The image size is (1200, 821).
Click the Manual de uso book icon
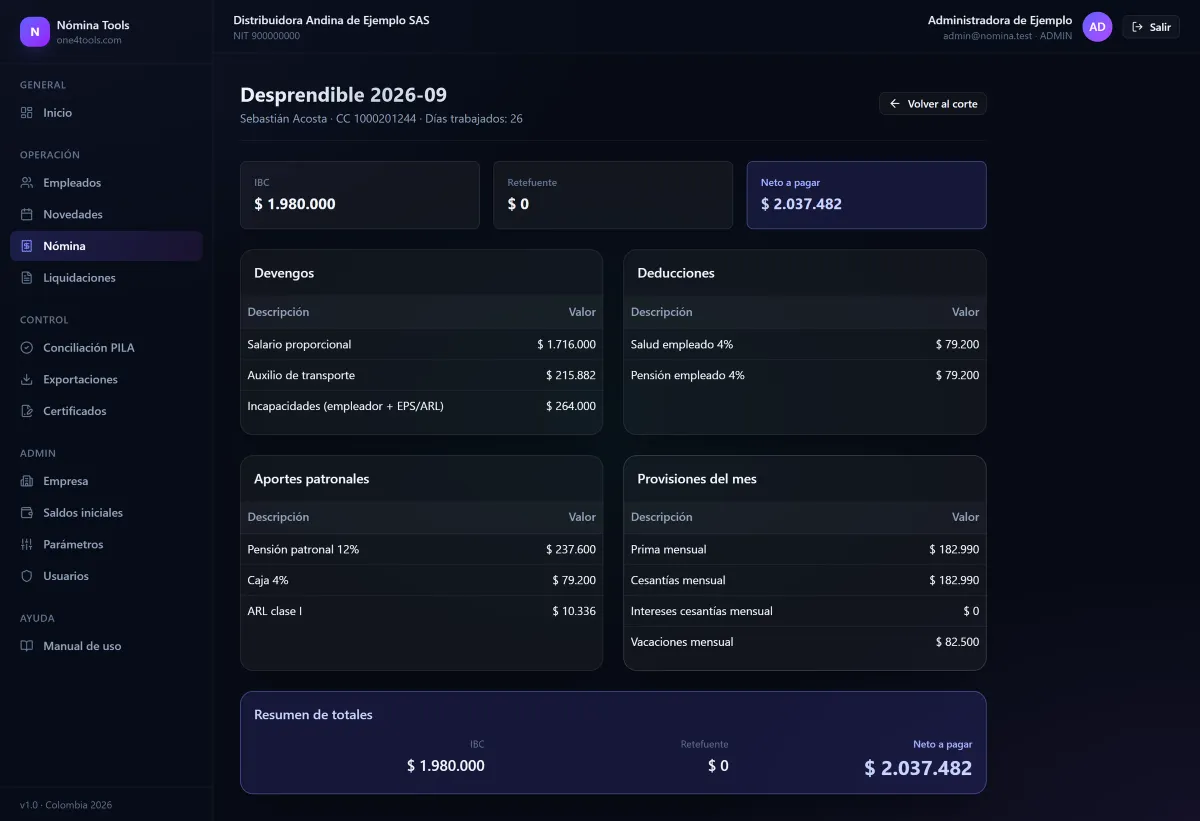[27, 646]
